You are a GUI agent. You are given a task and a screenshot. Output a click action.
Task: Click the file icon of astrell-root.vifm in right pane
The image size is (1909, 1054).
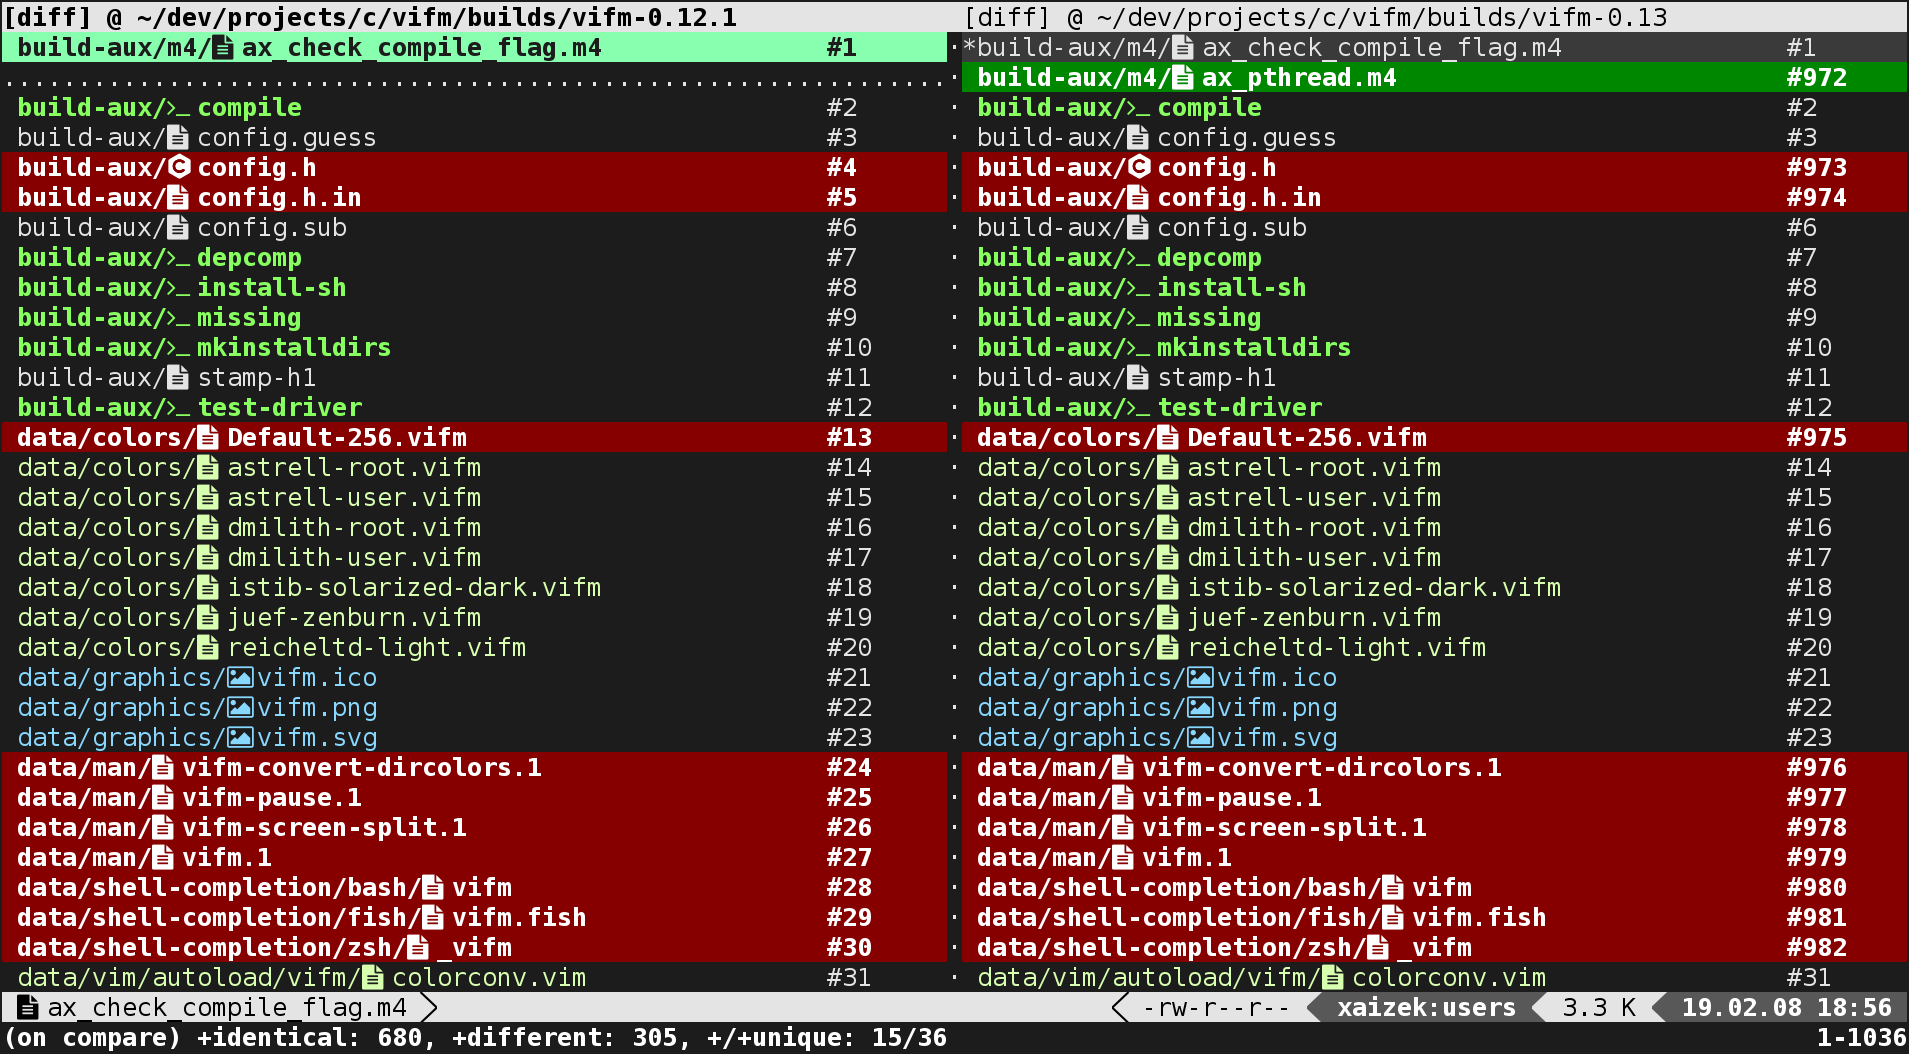click(x=1168, y=468)
